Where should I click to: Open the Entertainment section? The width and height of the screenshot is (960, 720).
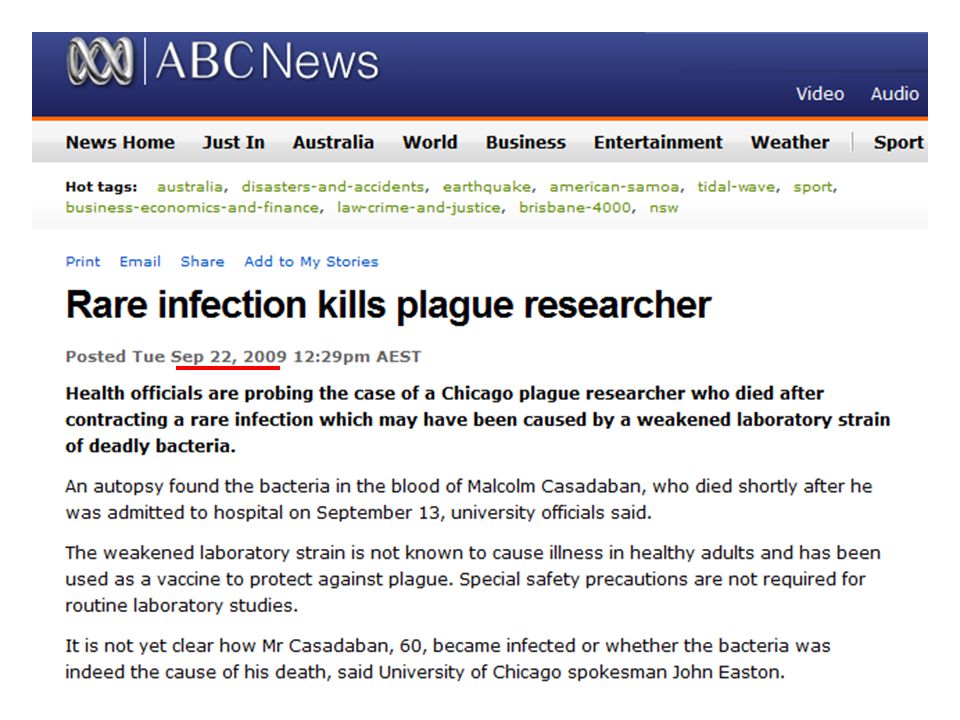click(x=658, y=142)
